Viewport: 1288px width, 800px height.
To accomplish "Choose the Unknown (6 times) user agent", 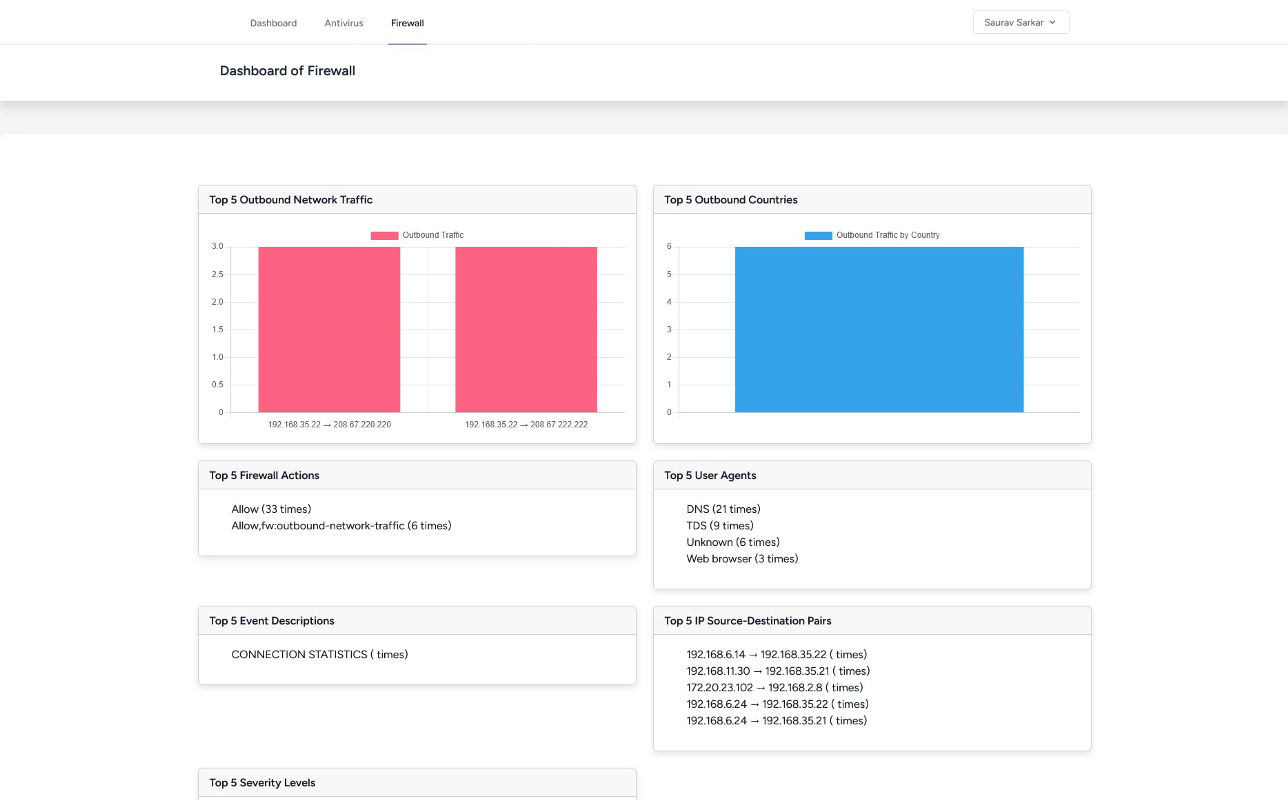I will [732, 542].
